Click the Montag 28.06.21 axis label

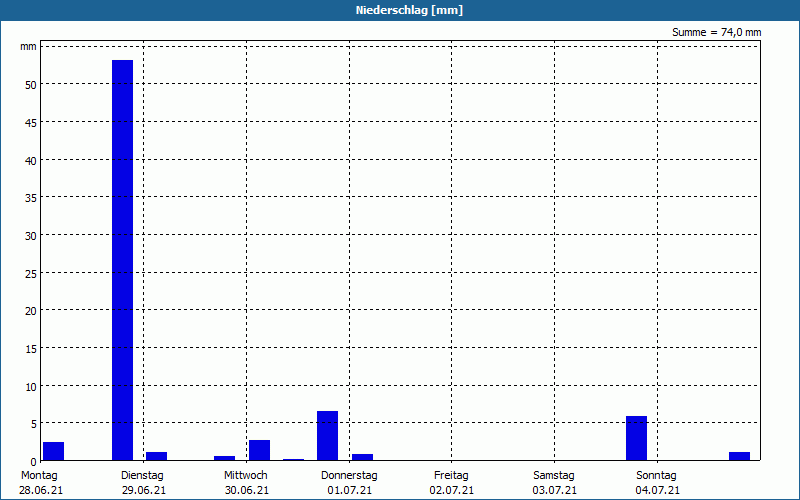pyautogui.click(x=40, y=483)
